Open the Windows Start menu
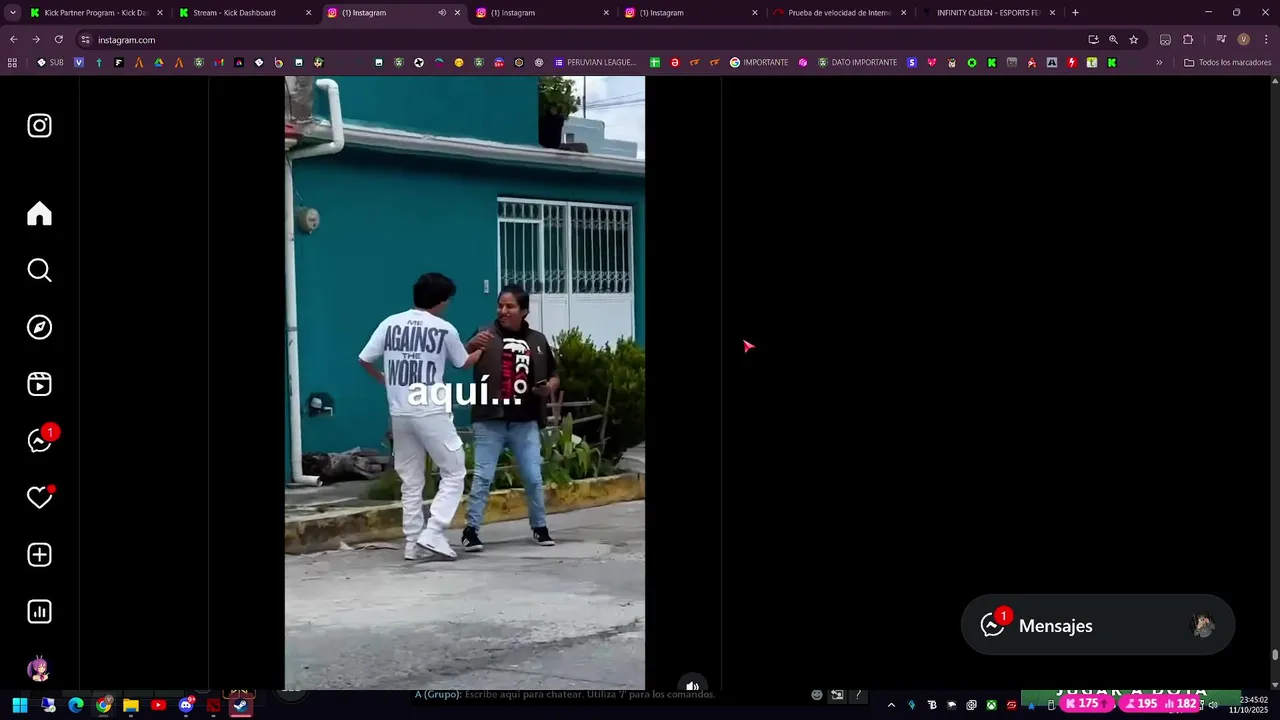 (19, 705)
